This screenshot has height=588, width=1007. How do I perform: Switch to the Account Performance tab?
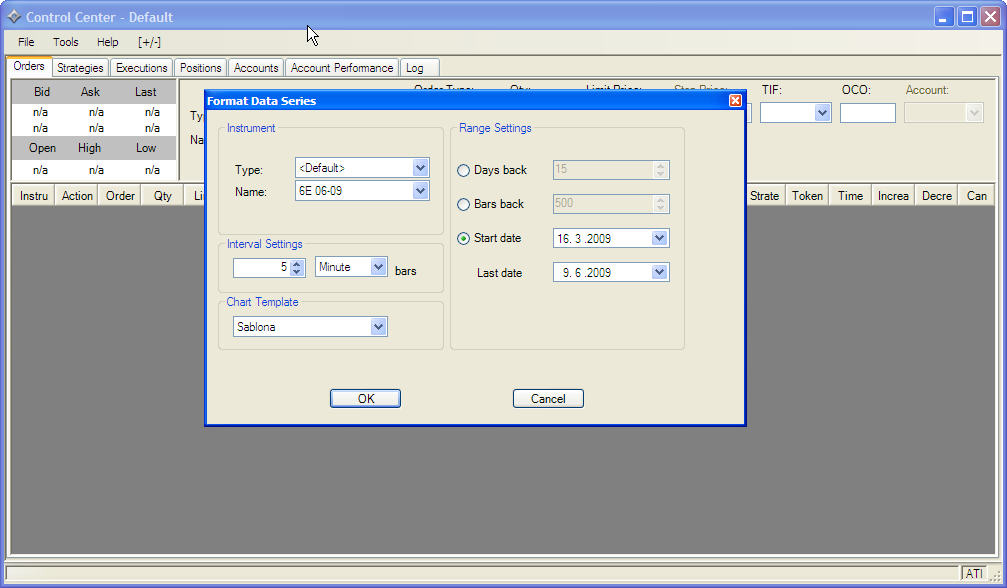pyautogui.click(x=342, y=68)
